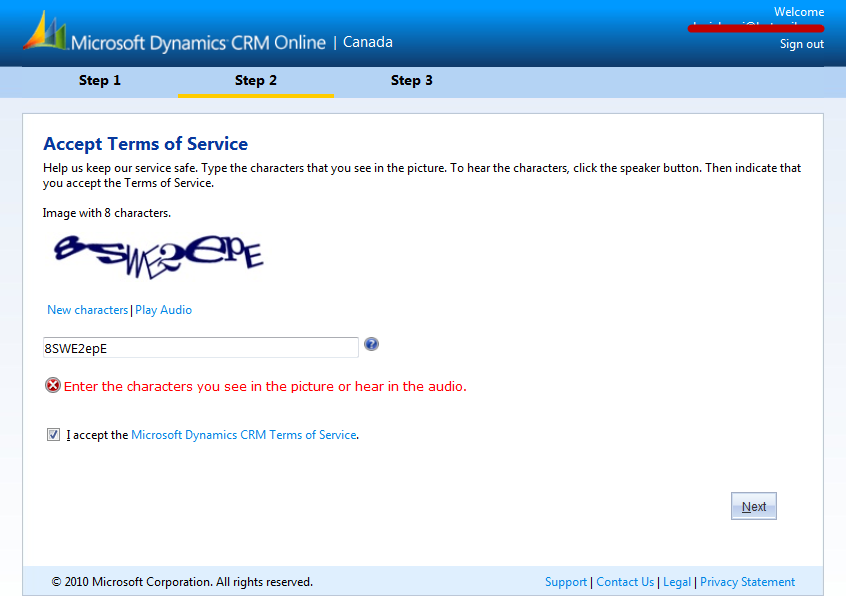Click the Microsoft Dynamics CRM logo icon

[x=45, y=31]
